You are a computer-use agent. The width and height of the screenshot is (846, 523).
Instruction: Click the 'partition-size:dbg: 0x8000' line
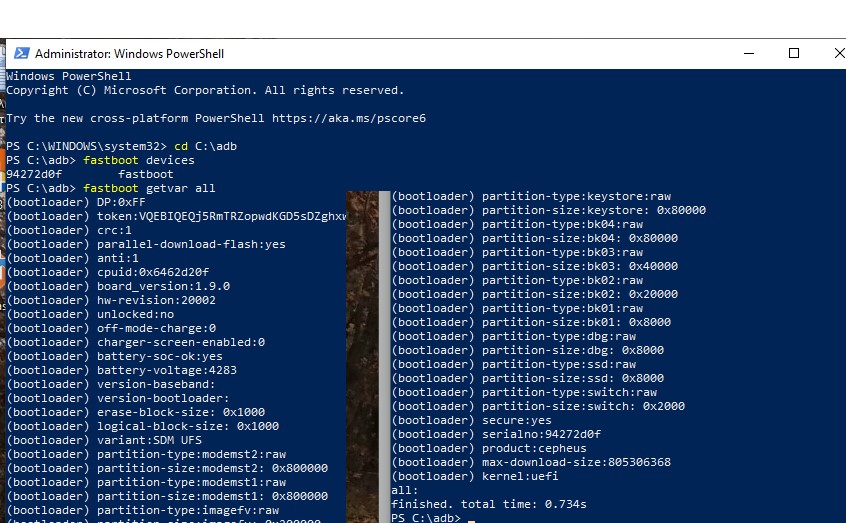(528, 351)
